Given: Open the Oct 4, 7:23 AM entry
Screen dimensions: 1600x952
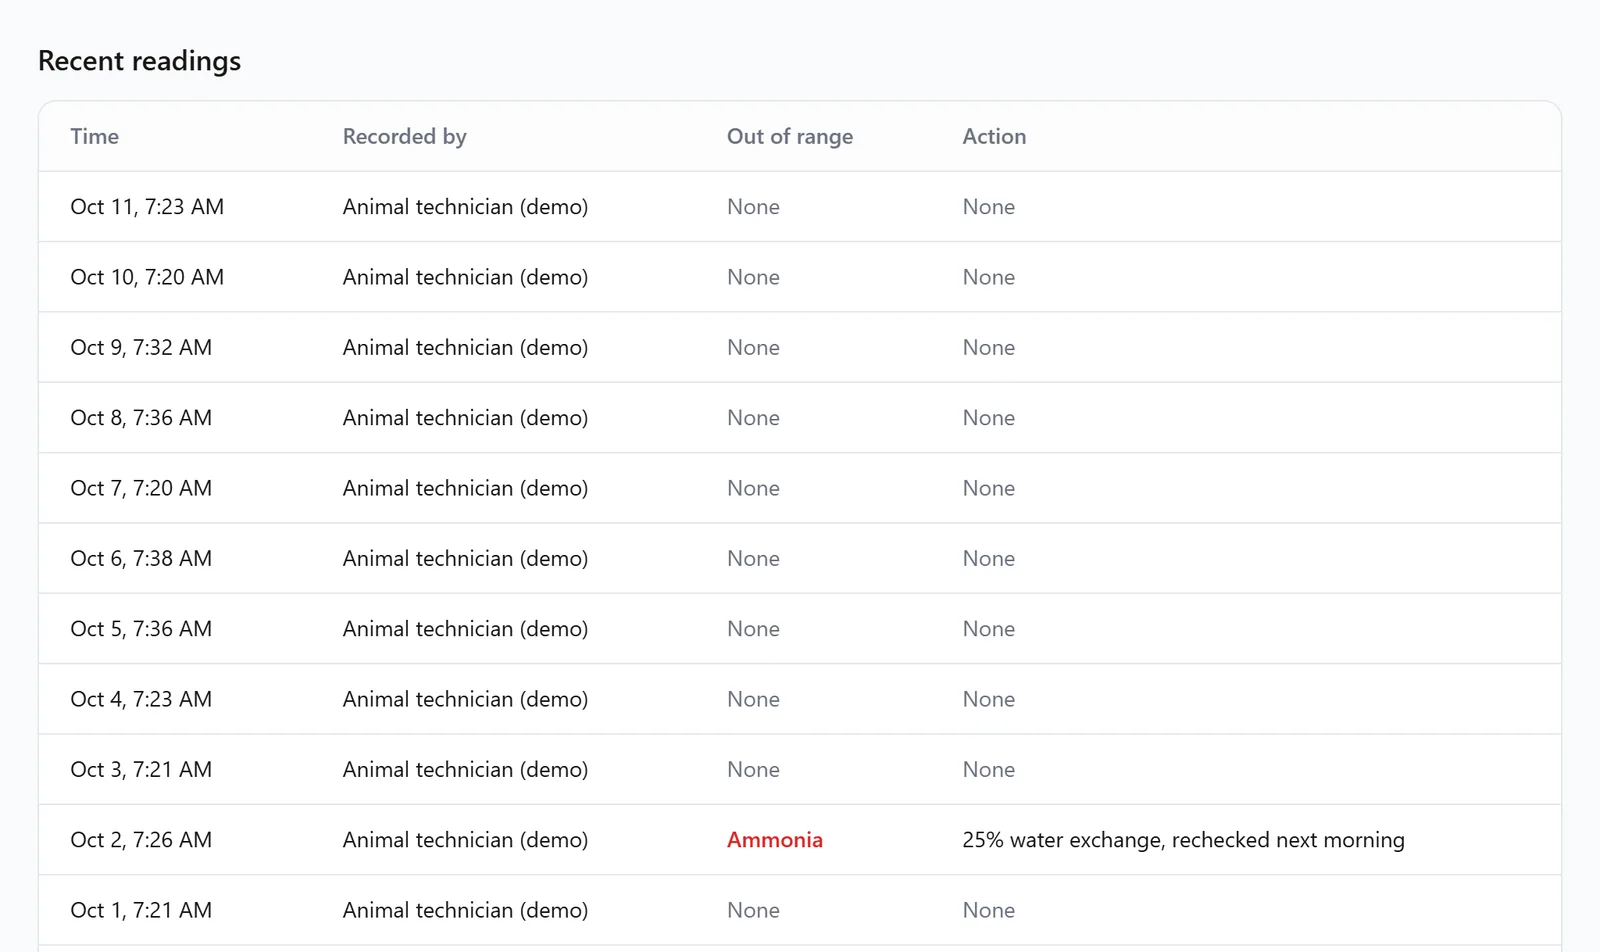Looking at the screenshot, I should point(800,699).
